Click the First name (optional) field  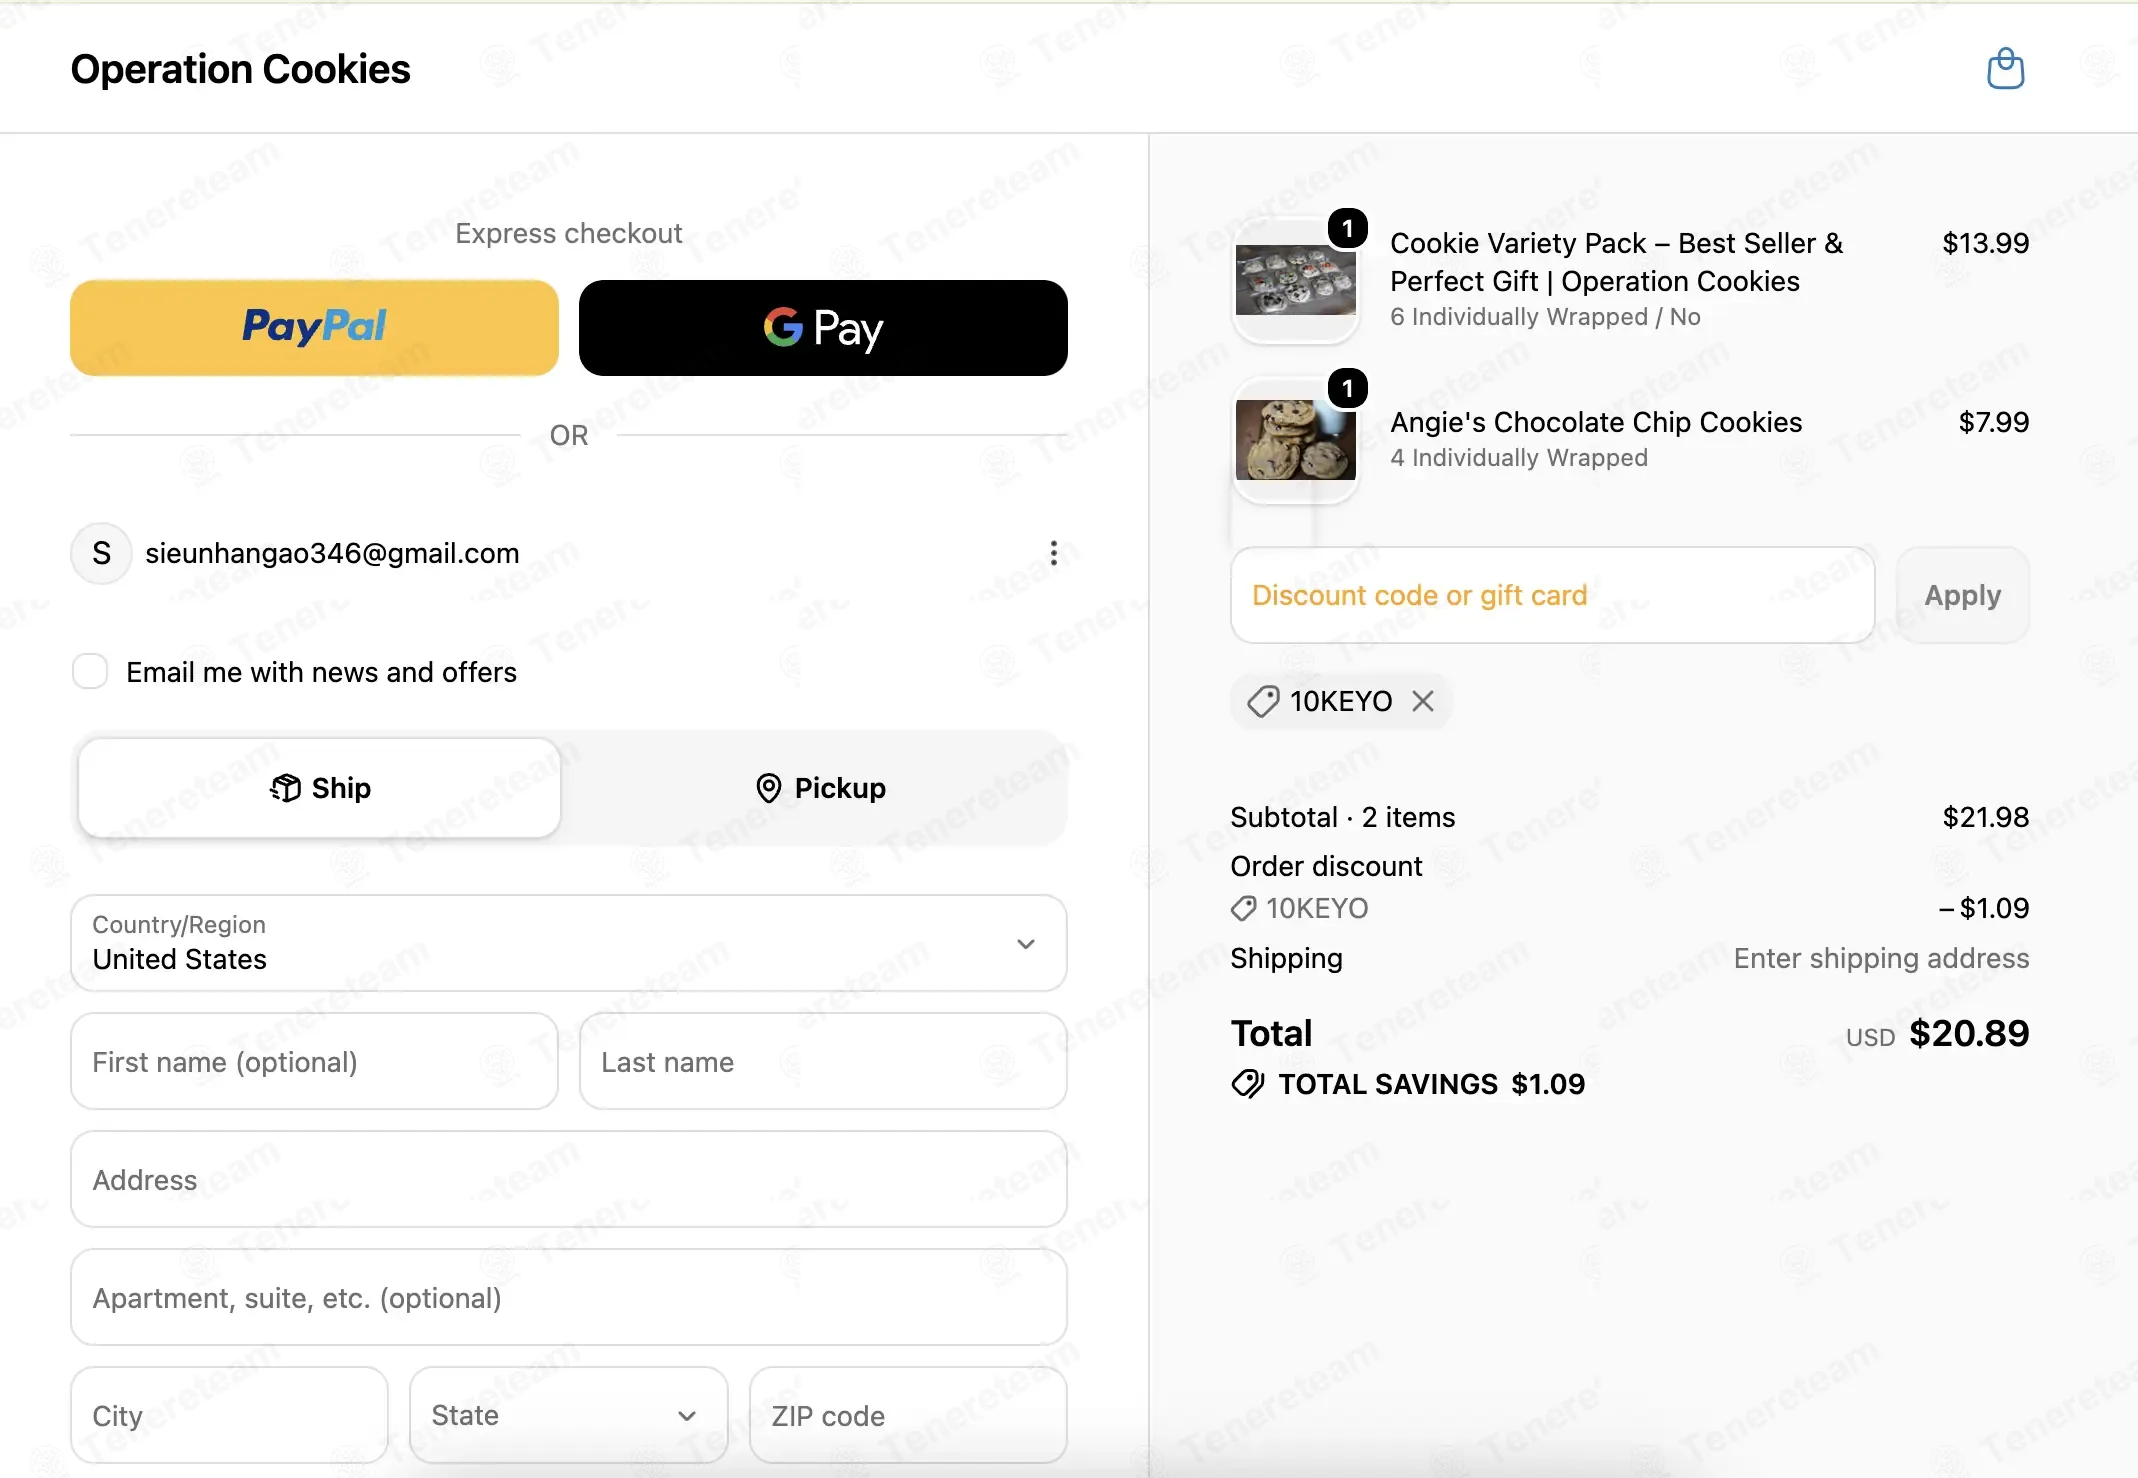(x=314, y=1061)
